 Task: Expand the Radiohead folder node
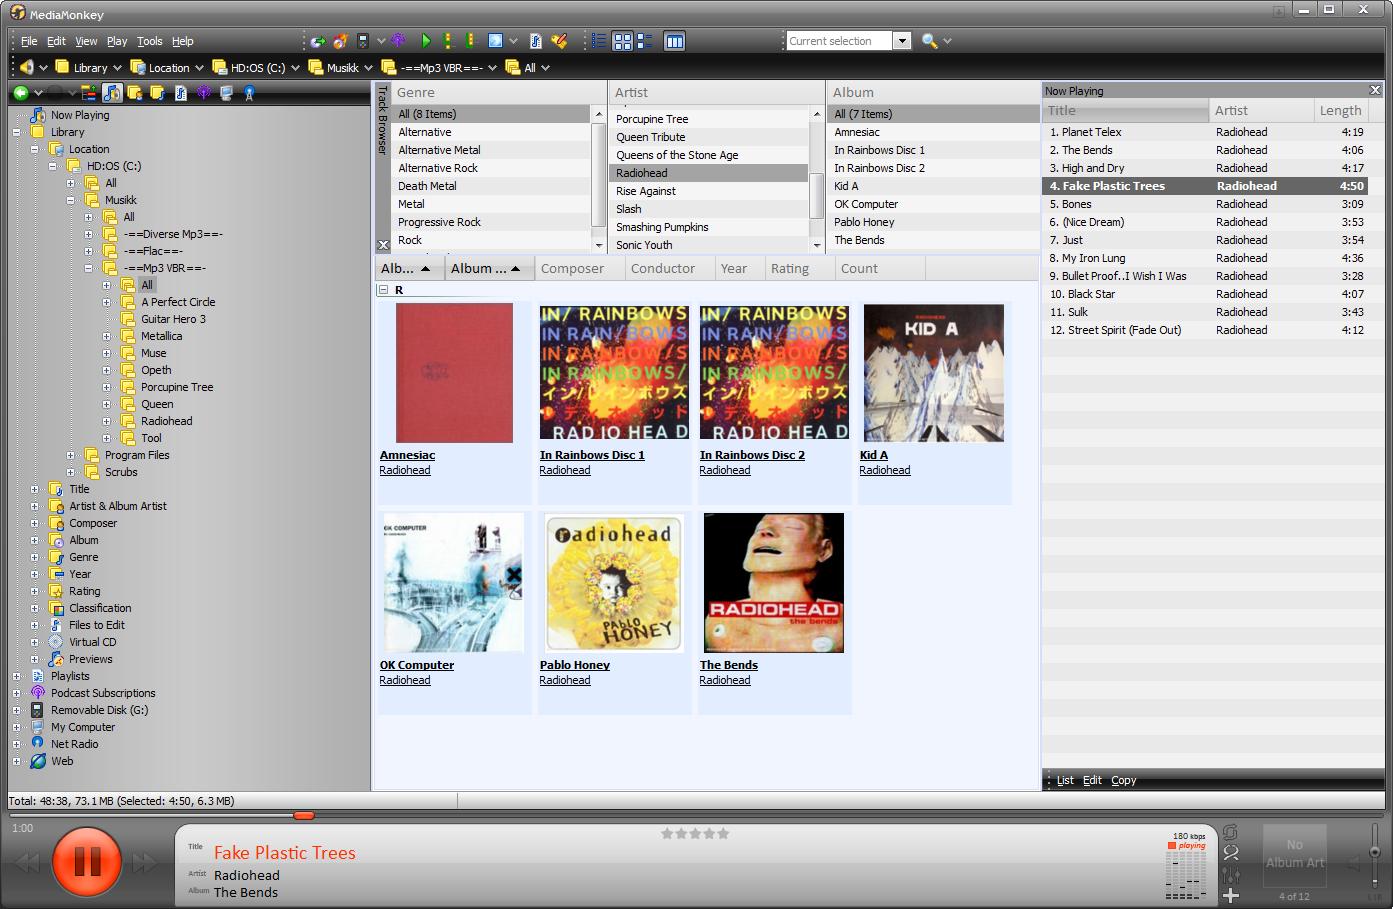[x=106, y=421]
